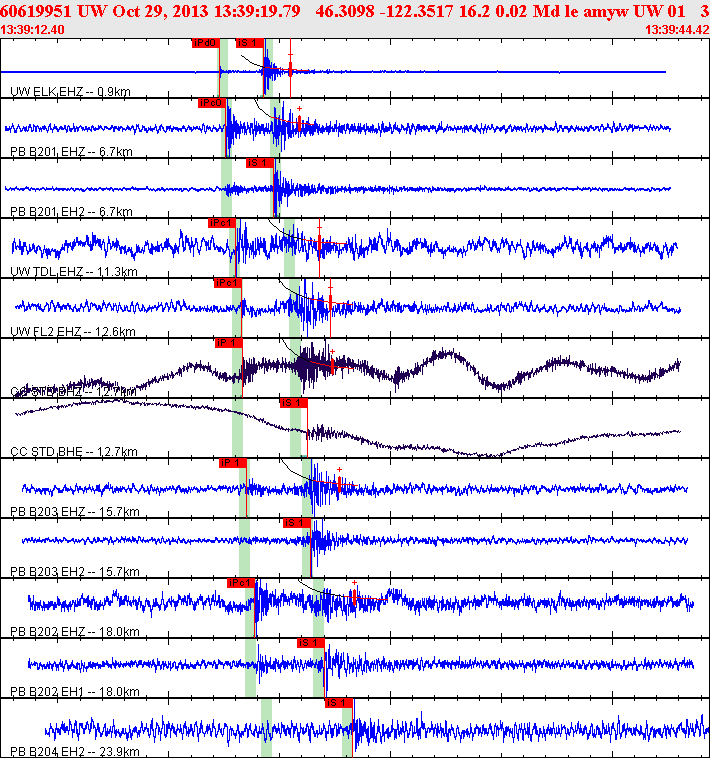Select the iPc1 pick on TDL EHZ
Image resolution: width=710 pixels, height=758 pixels.
(222, 223)
